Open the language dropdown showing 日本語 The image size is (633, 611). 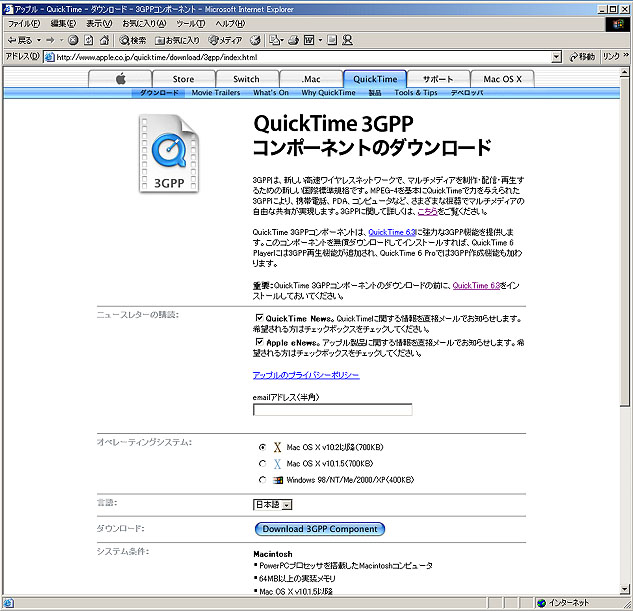tap(271, 504)
